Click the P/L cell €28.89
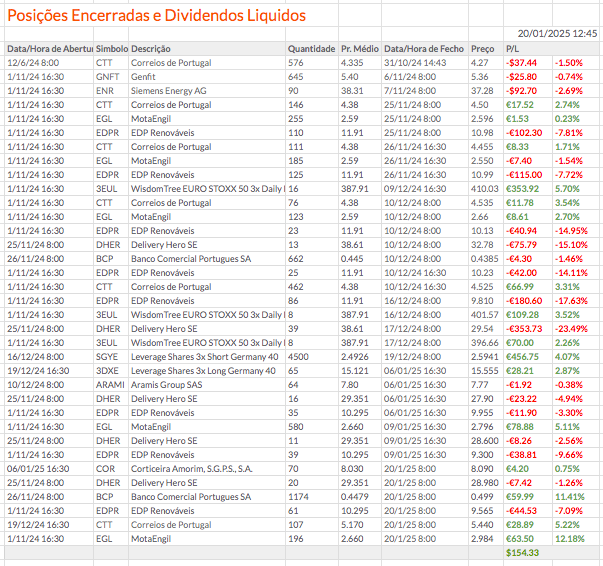This screenshot has width=603, height=566. (x=520, y=525)
